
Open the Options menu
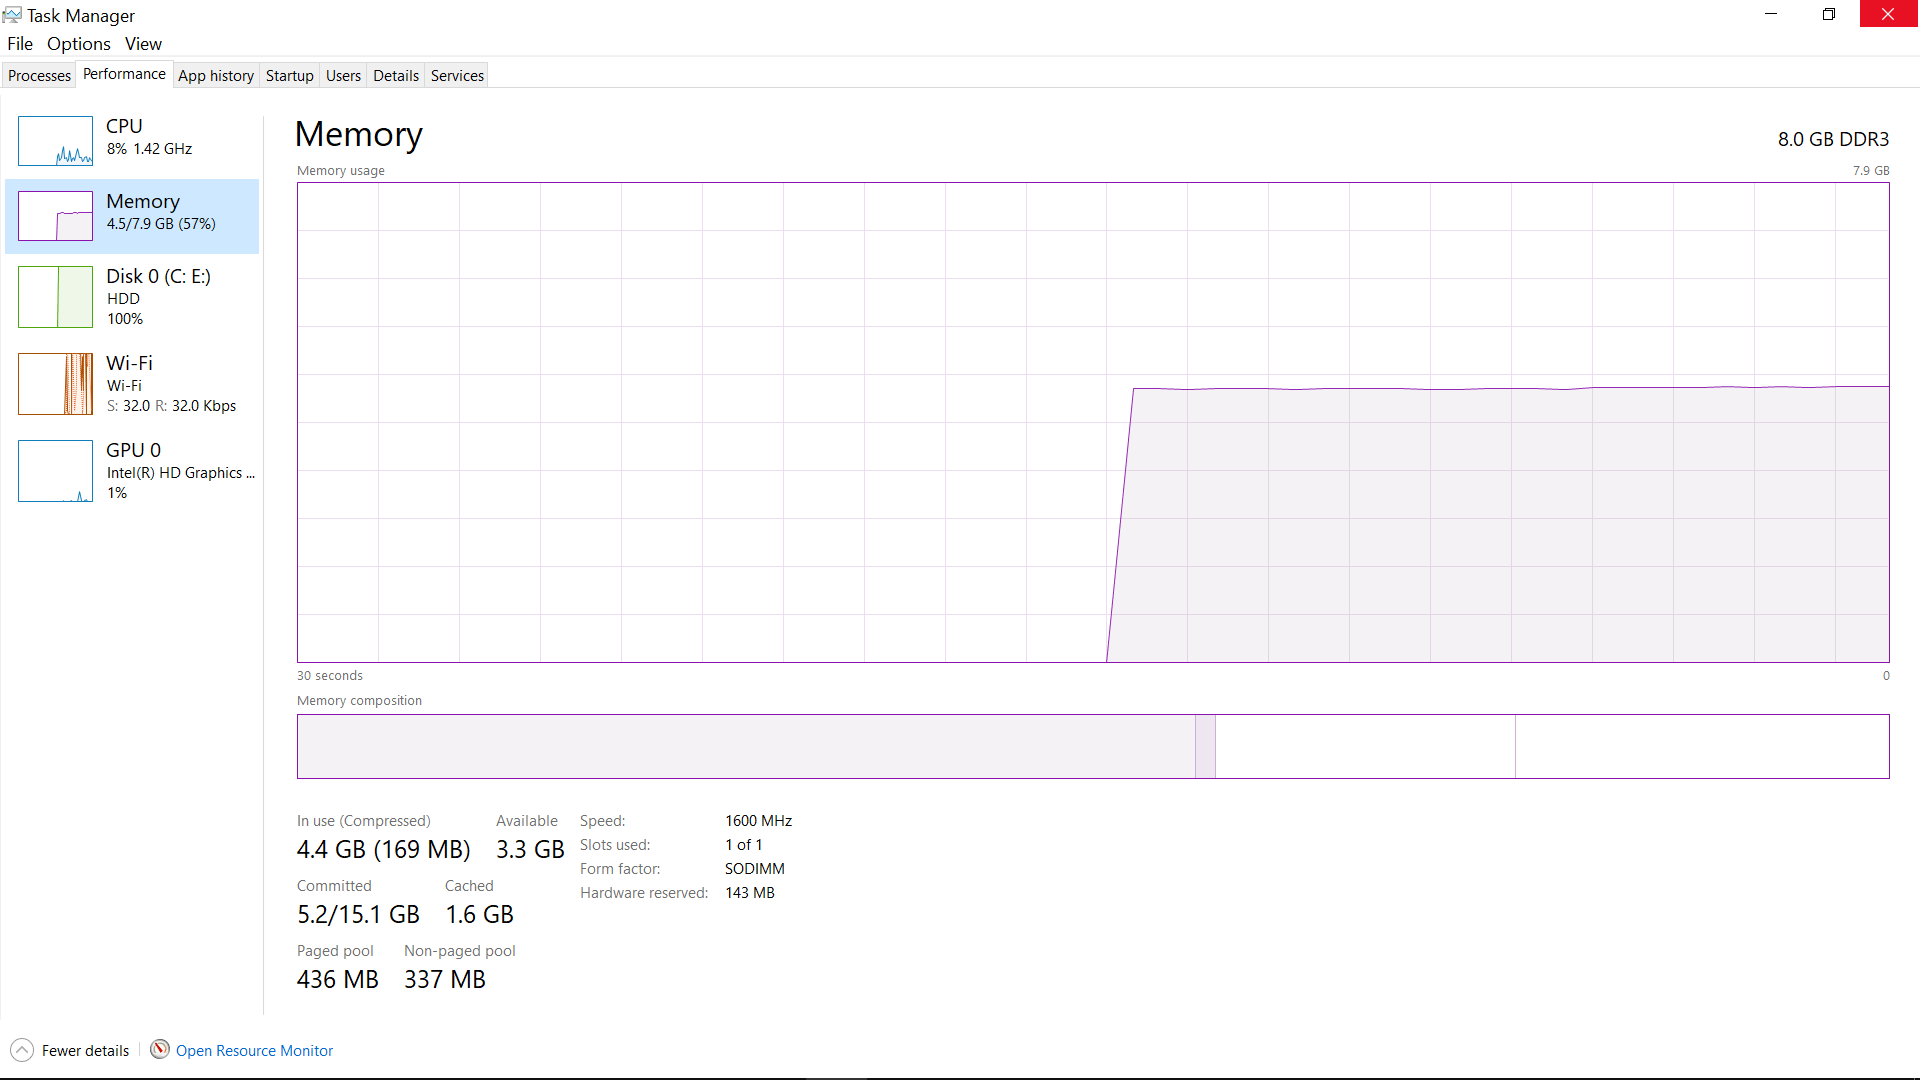point(79,44)
